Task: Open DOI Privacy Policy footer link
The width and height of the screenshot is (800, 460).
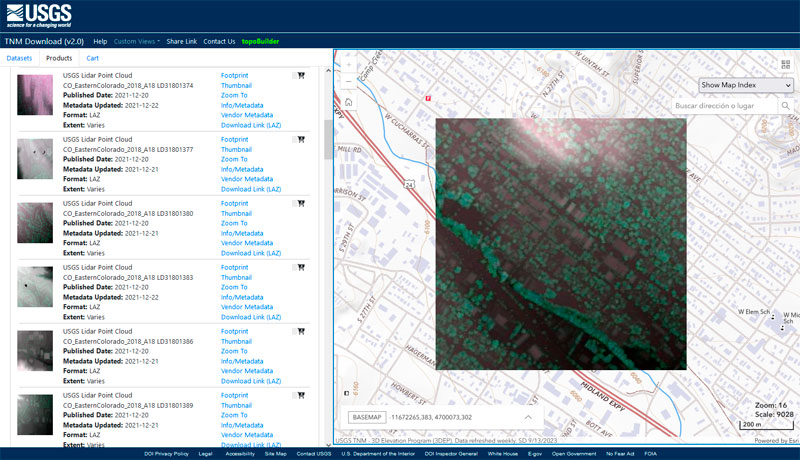Action: [166, 454]
